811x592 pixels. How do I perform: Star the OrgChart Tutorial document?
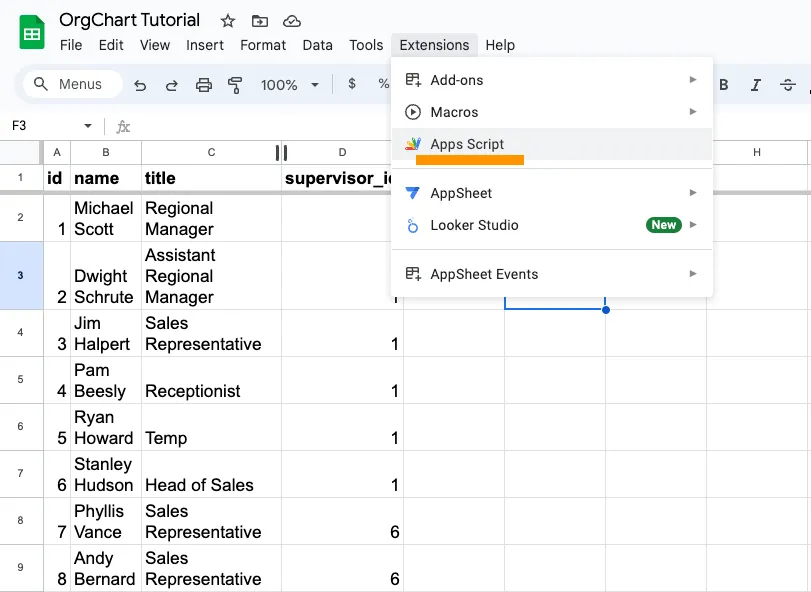coord(228,21)
